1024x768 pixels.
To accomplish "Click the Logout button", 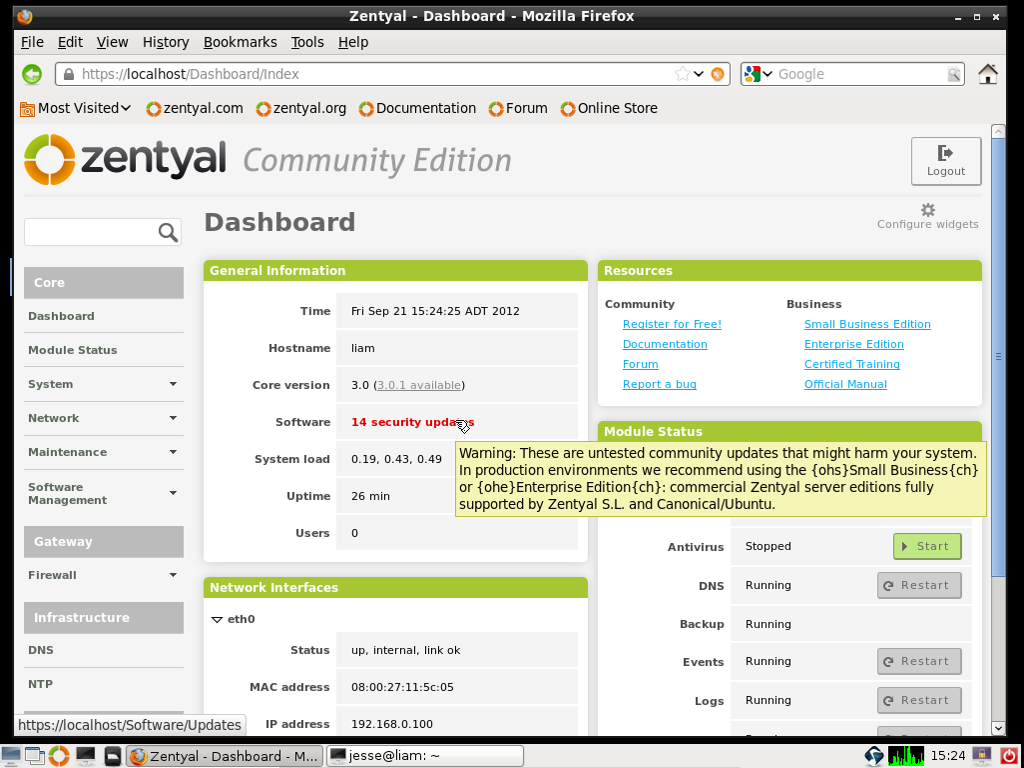I will tap(946, 161).
